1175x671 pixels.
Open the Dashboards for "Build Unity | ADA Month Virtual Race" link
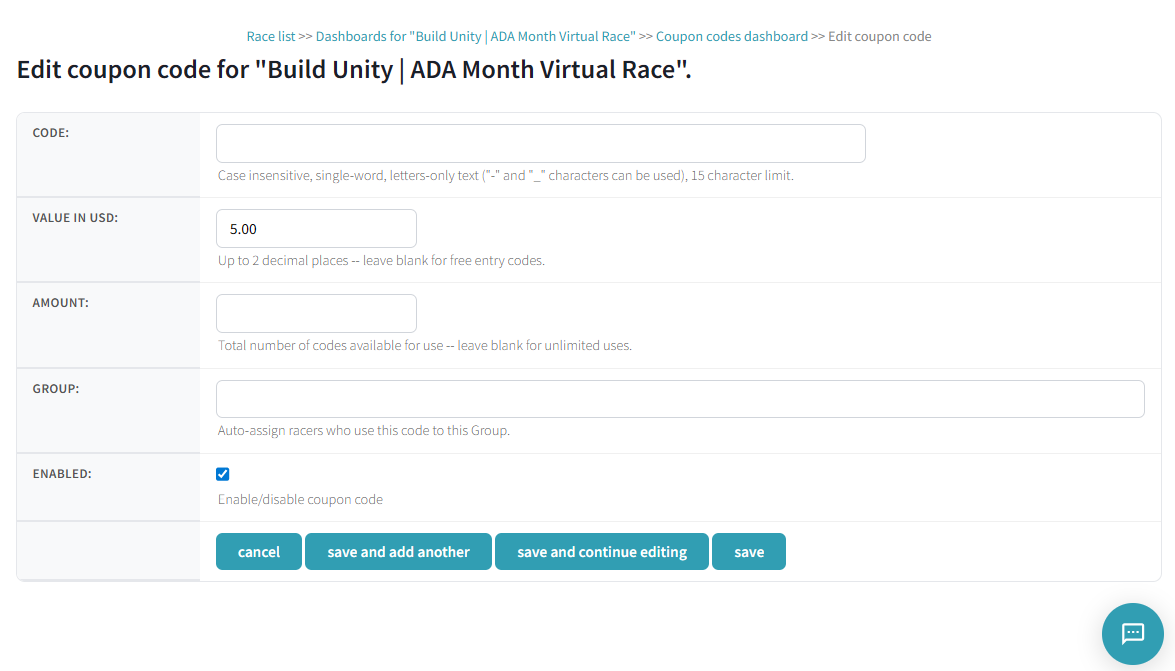pos(475,36)
